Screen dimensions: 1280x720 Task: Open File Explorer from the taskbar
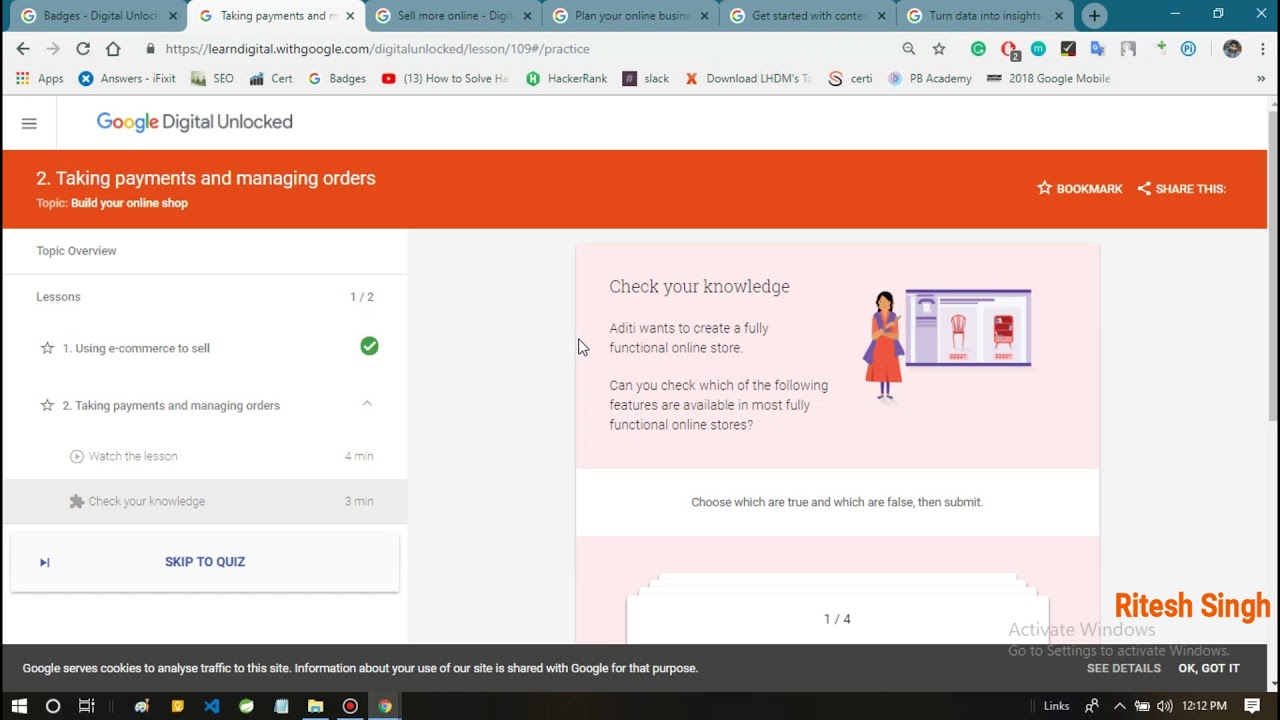pyautogui.click(x=315, y=706)
